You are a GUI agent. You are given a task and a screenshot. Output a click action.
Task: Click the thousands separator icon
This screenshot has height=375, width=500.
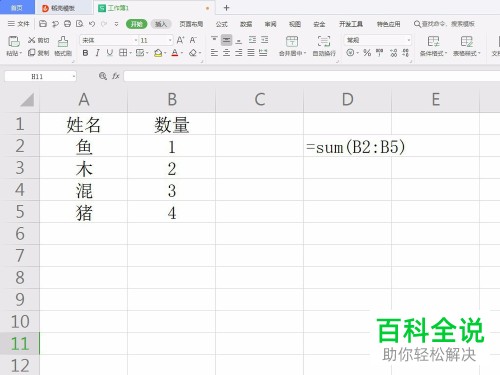pos(380,53)
